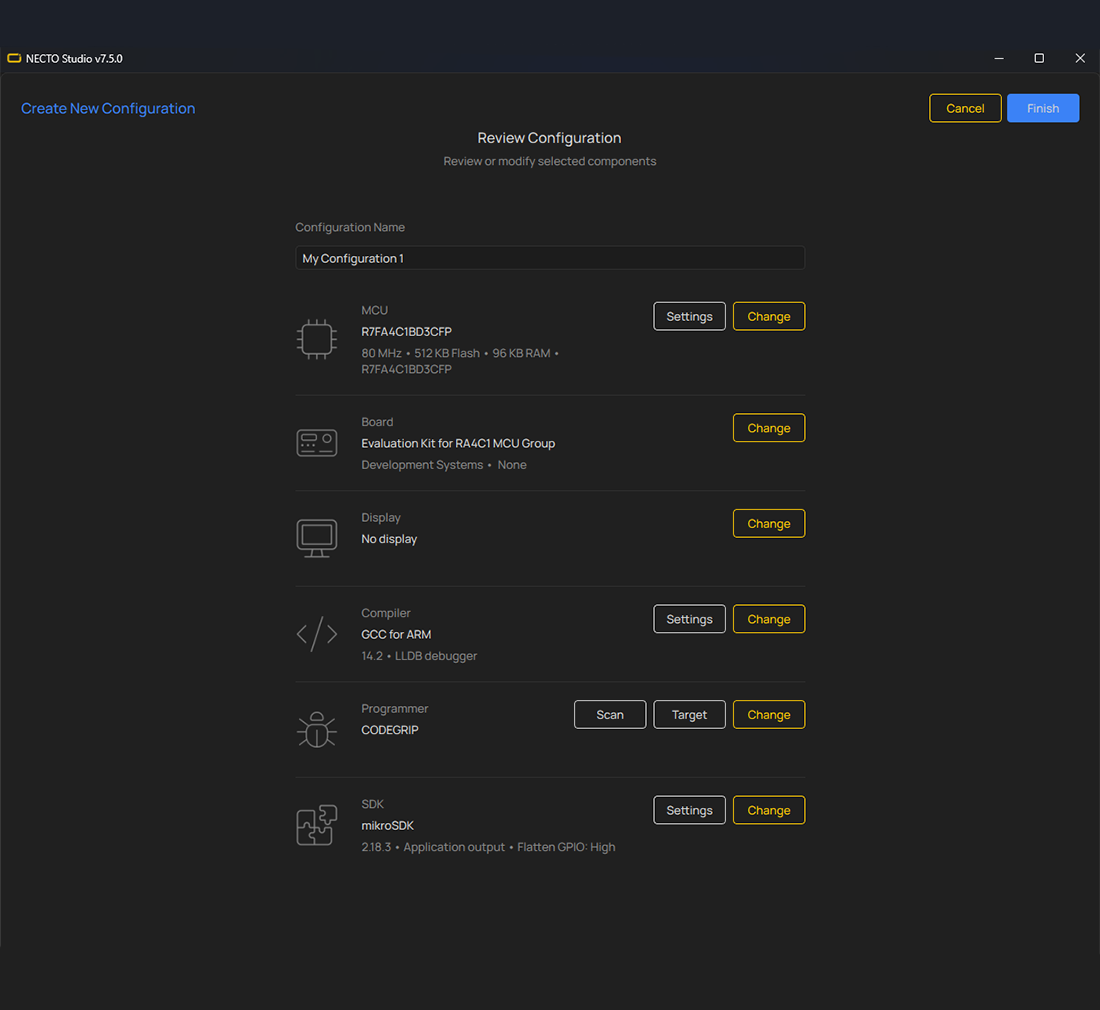Finish creating the configuration

point(1042,108)
